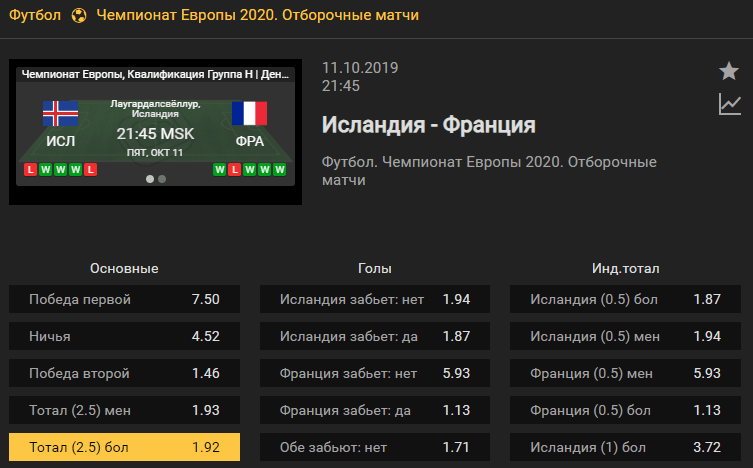Select second carousel dot in match widget
753x468 pixels.
click(x=162, y=179)
